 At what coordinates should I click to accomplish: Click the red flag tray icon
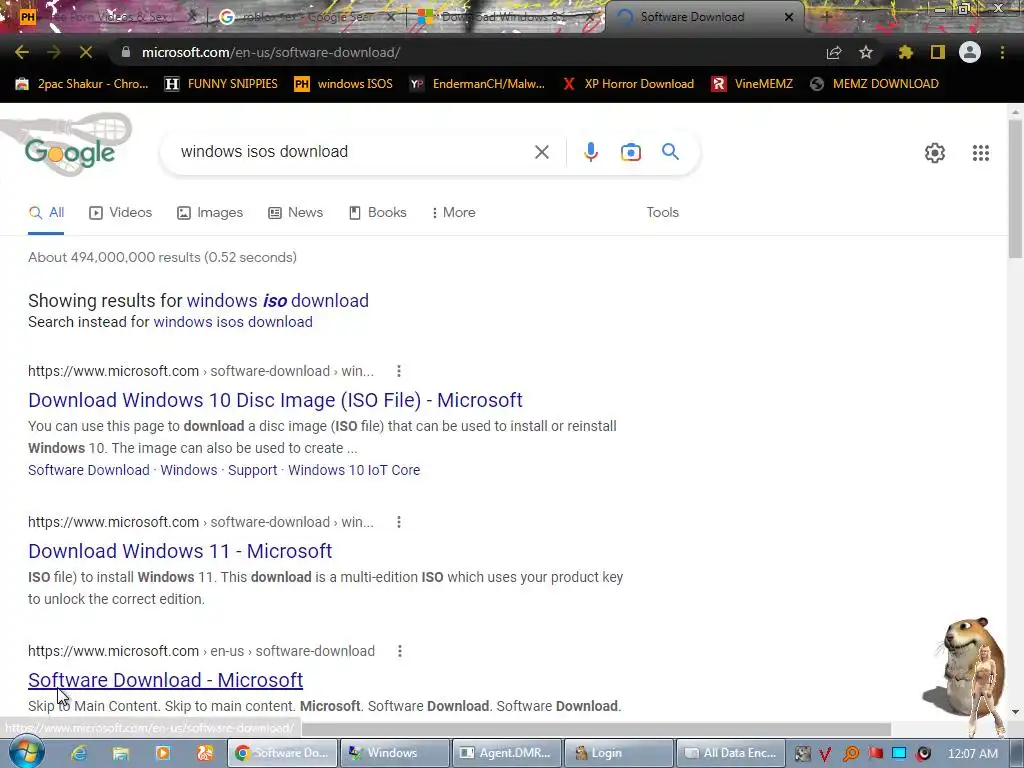876,753
